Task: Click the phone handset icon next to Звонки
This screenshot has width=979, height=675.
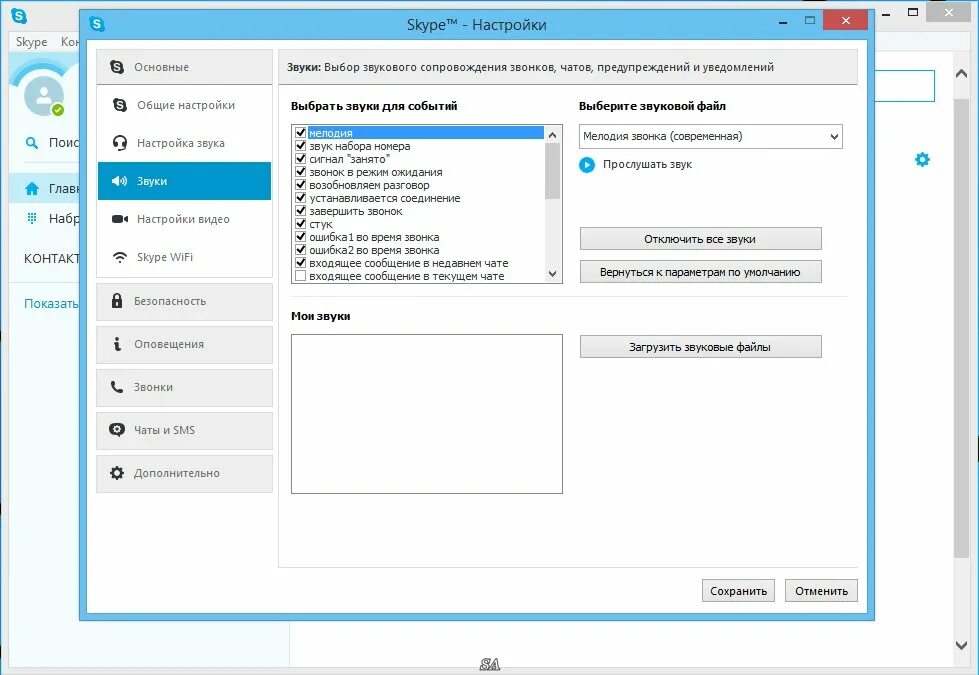Action: point(117,387)
